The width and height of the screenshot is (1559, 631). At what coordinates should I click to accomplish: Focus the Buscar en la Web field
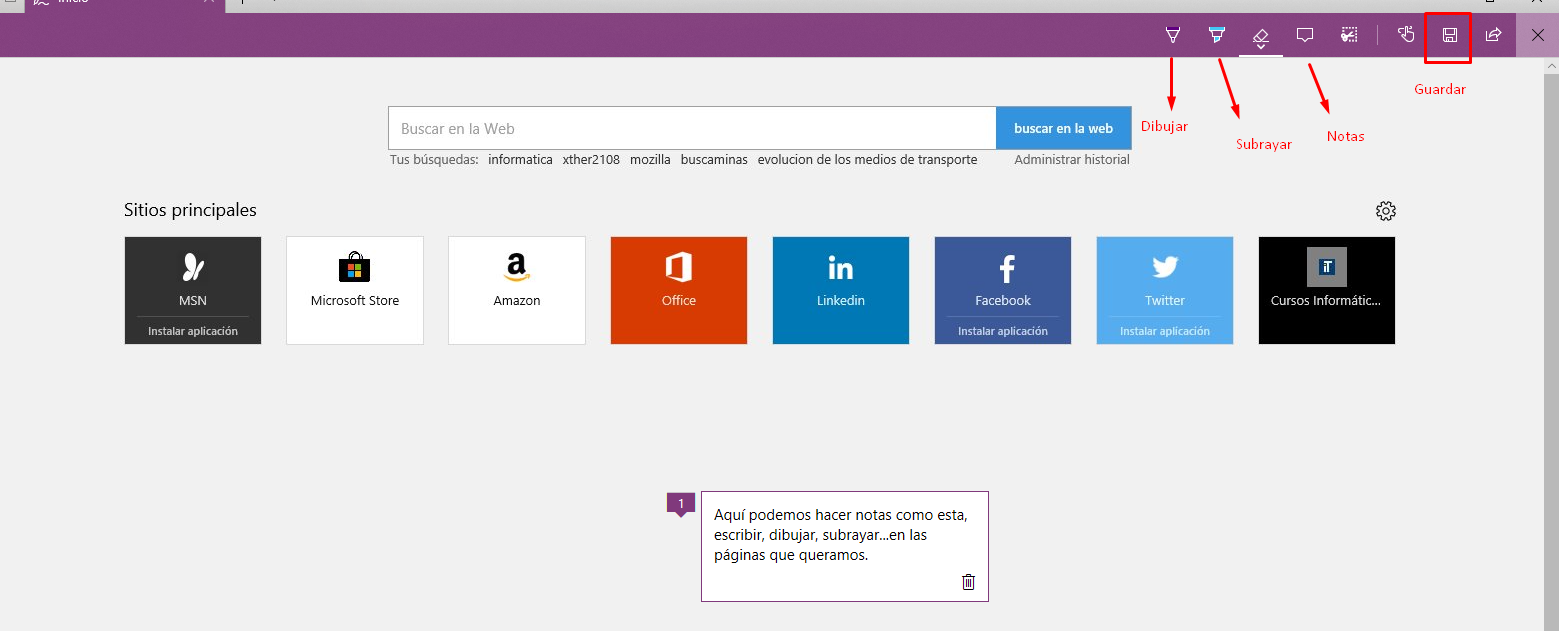point(692,128)
